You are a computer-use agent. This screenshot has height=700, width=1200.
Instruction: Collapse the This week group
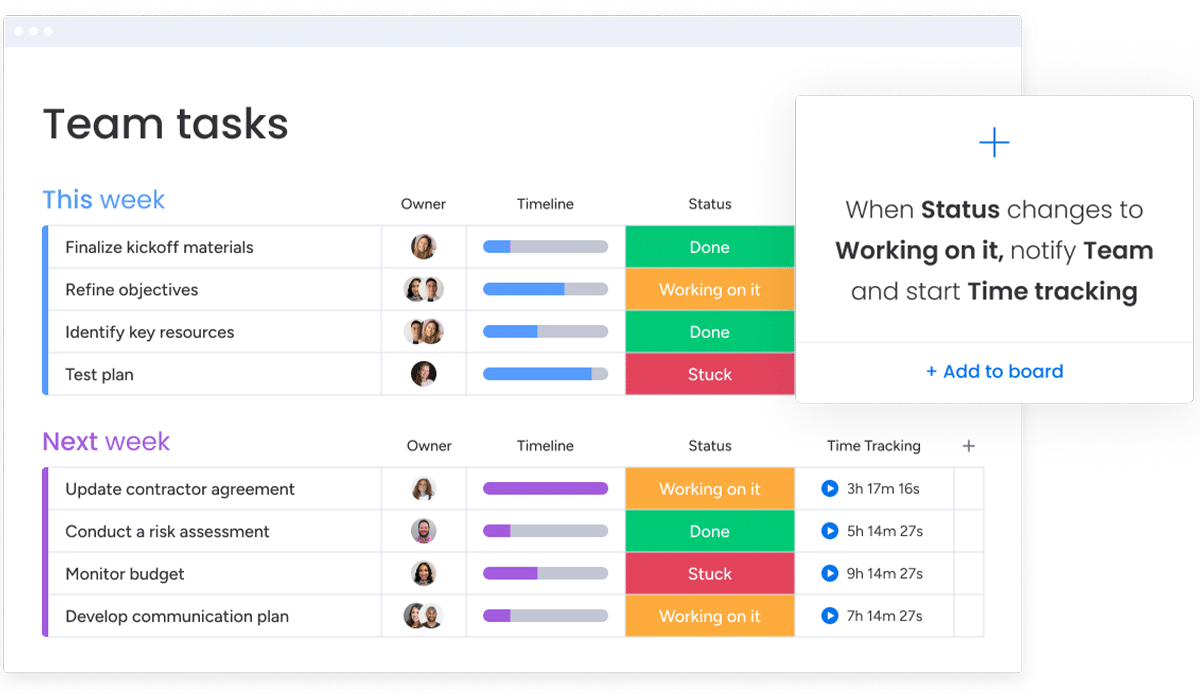coord(104,200)
